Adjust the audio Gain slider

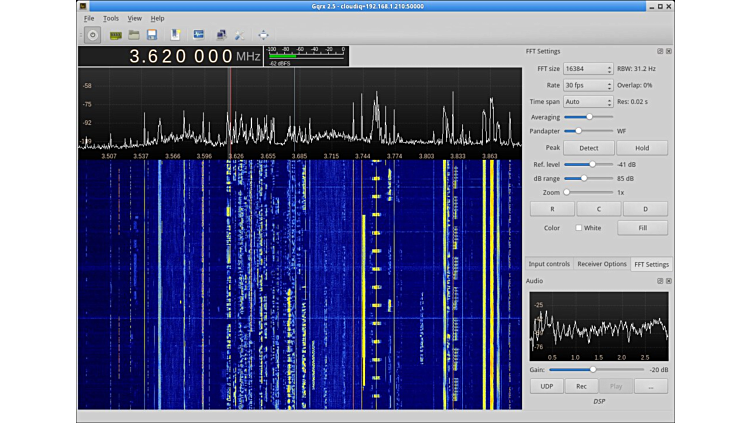click(x=593, y=369)
